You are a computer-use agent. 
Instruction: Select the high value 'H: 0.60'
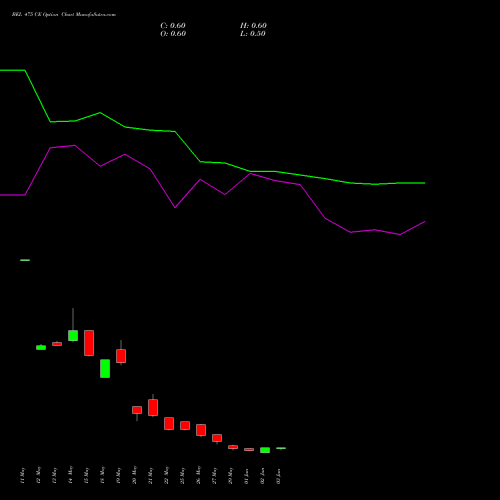[x=253, y=26]
